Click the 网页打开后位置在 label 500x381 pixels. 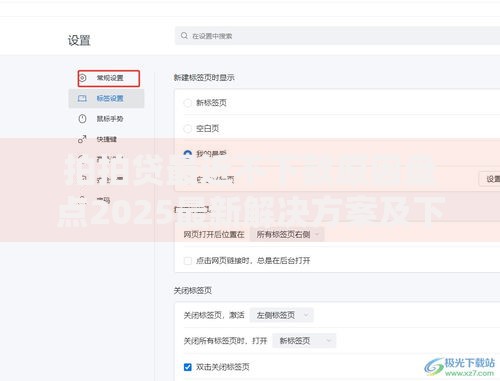[x=214, y=235]
